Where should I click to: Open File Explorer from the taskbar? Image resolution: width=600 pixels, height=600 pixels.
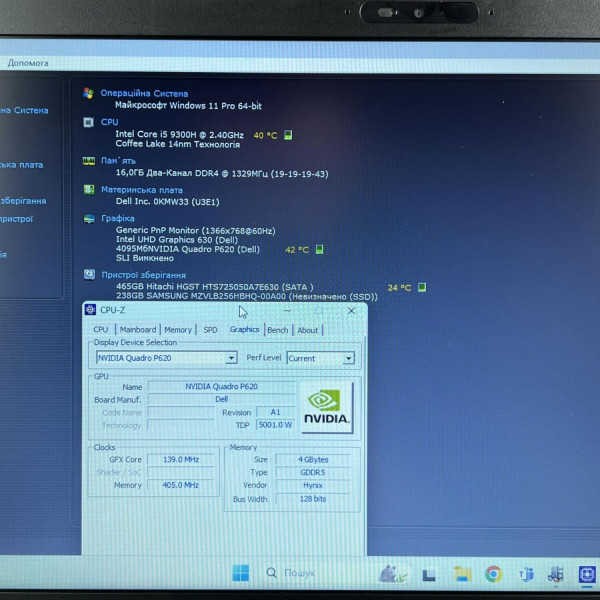[x=462, y=574]
